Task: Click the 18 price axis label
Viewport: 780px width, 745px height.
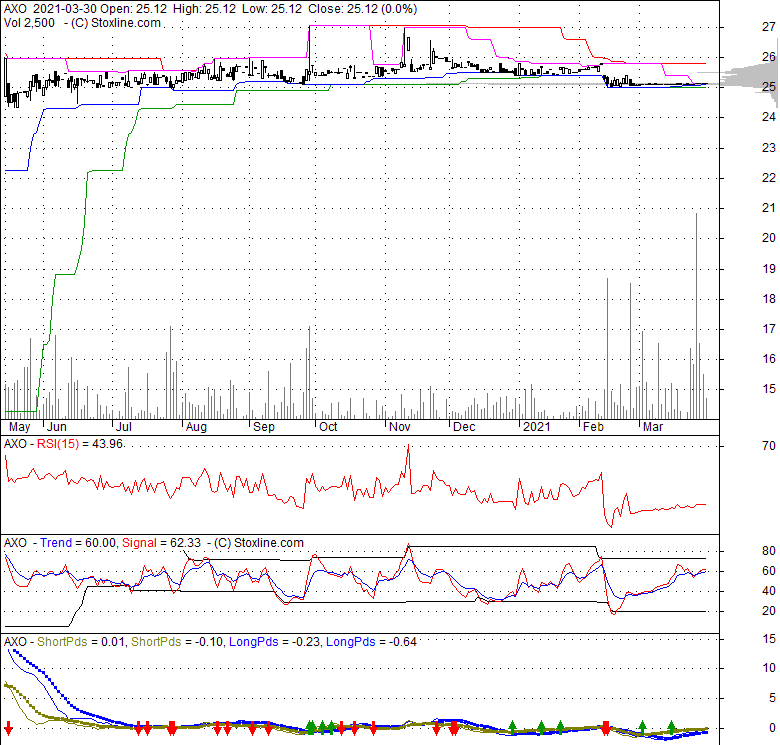Action: point(769,298)
